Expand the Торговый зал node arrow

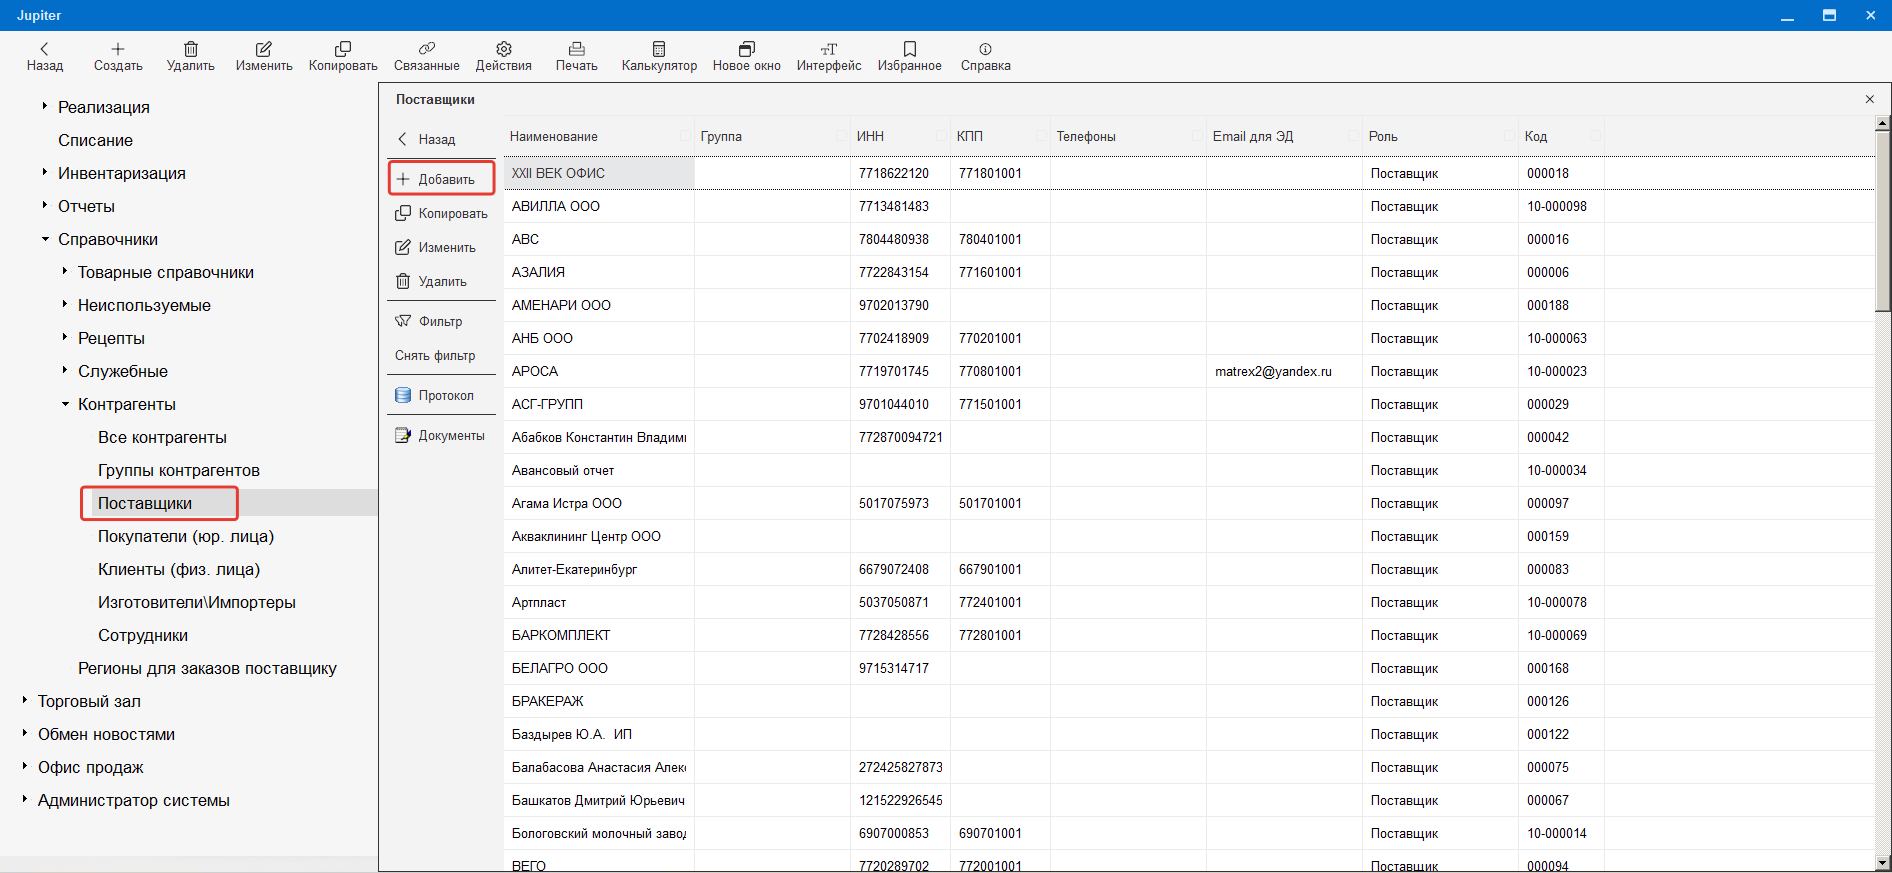24,700
